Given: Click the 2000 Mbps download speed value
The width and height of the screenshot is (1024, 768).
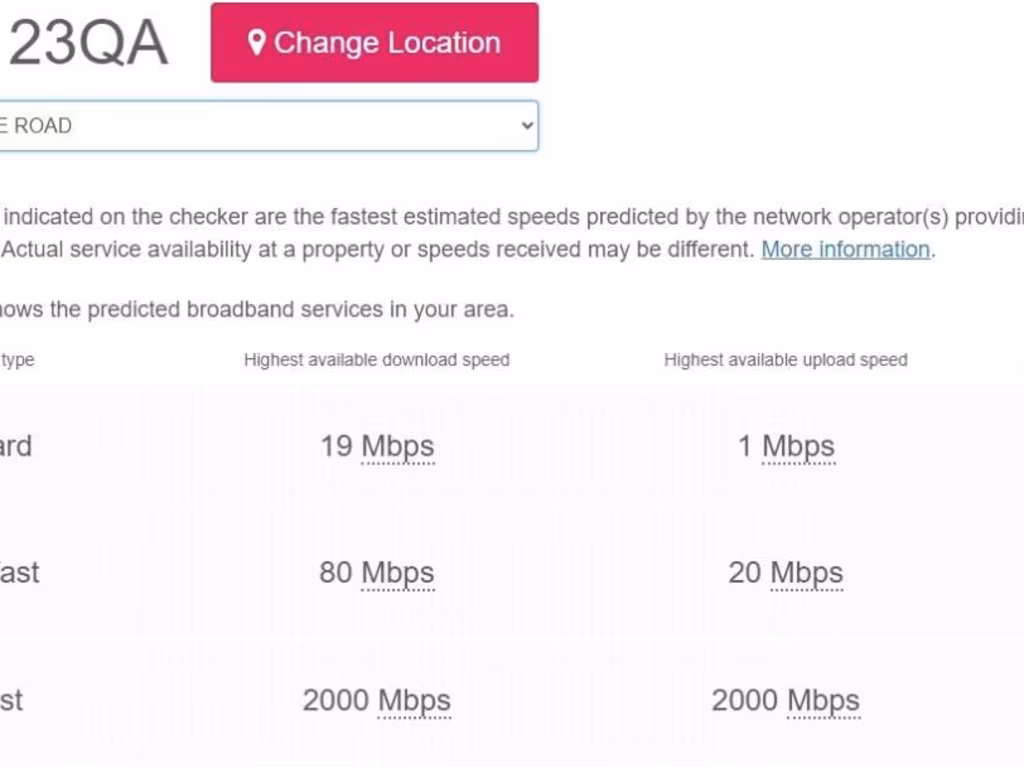Looking at the screenshot, I should point(377,700).
